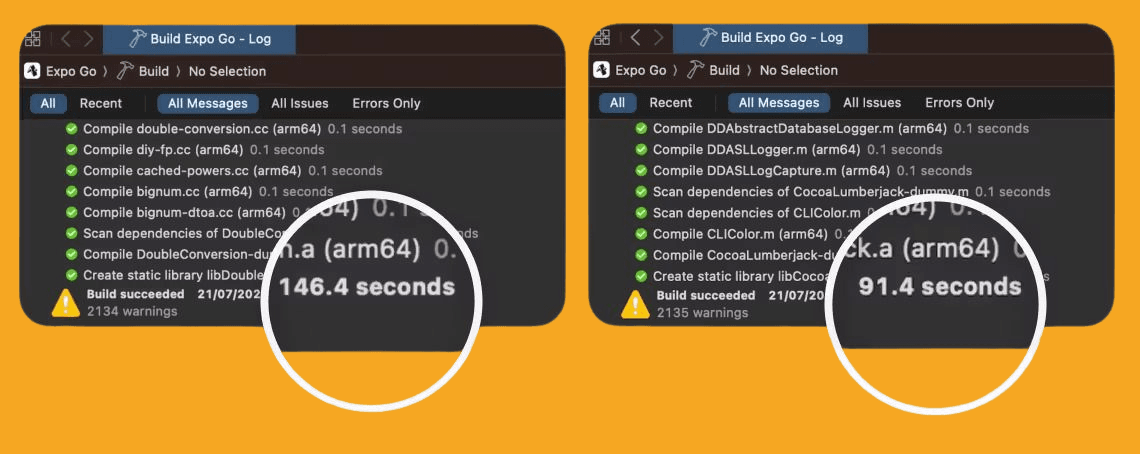Select the Compile cached-powers.cc log row
The height and width of the screenshot is (454, 1140).
pos(192,171)
